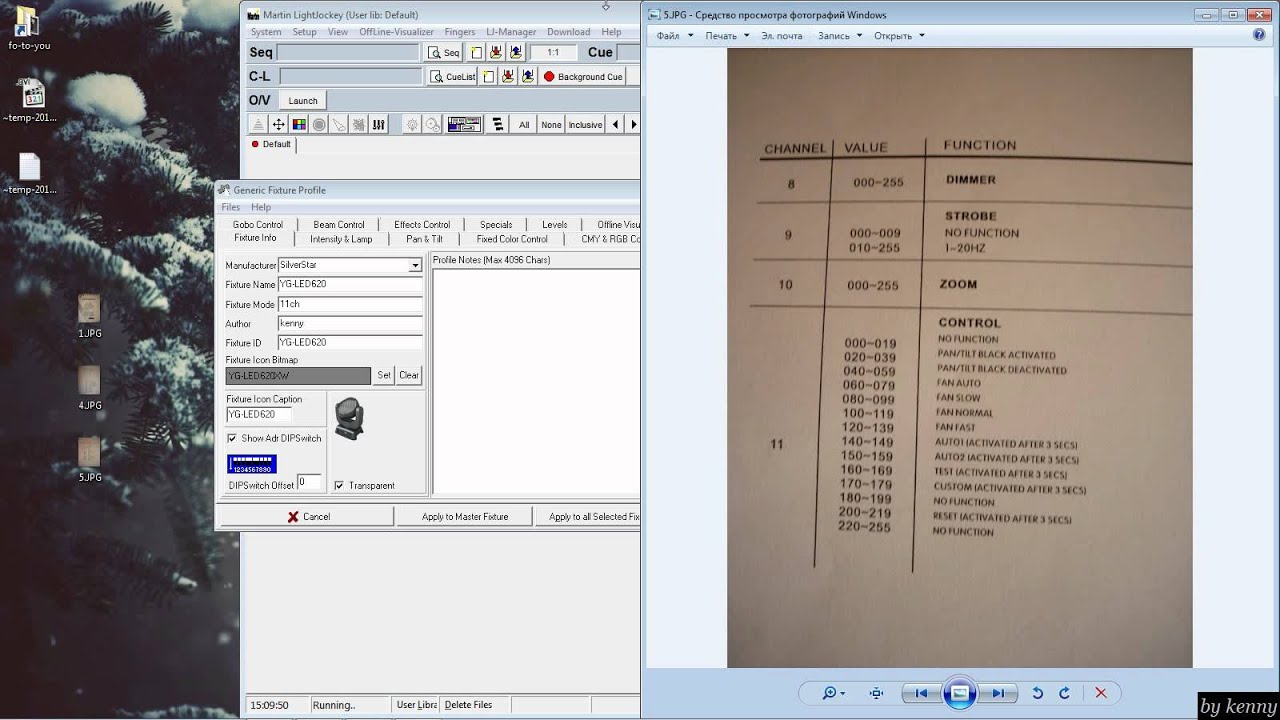Click the Author input field
This screenshot has height=720, width=1280.
[350, 323]
